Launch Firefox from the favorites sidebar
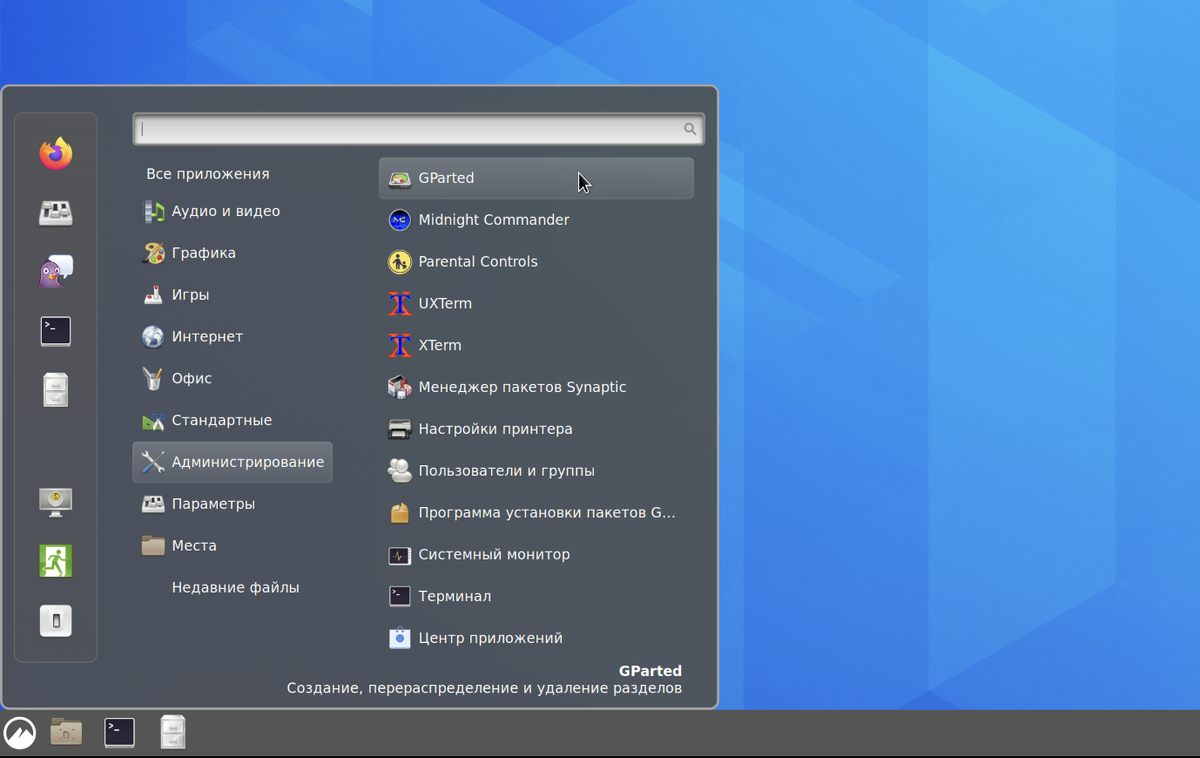The height and width of the screenshot is (758, 1200). pyautogui.click(x=56, y=153)
